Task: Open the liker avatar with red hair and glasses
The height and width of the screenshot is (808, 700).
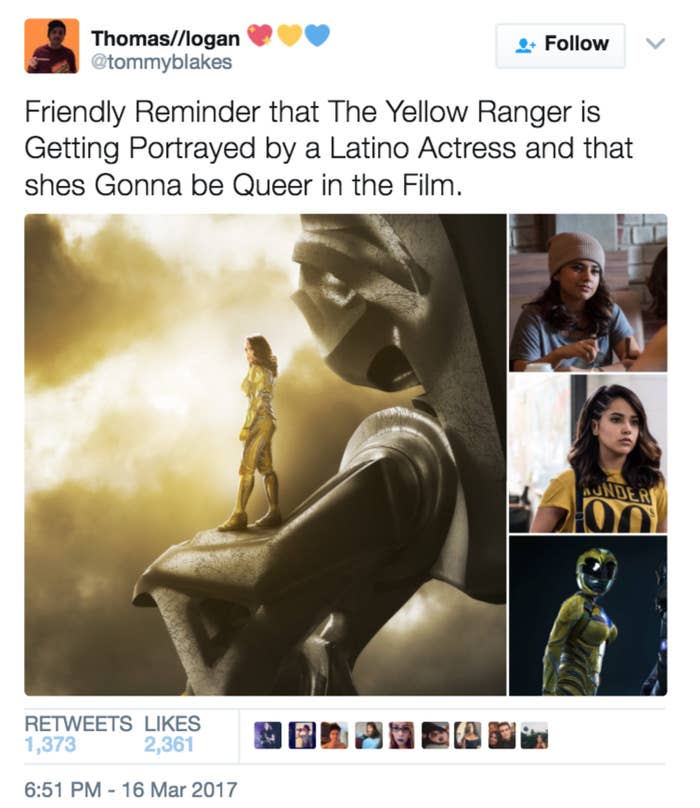Action: pyautogui.click(x=402, y=735)
